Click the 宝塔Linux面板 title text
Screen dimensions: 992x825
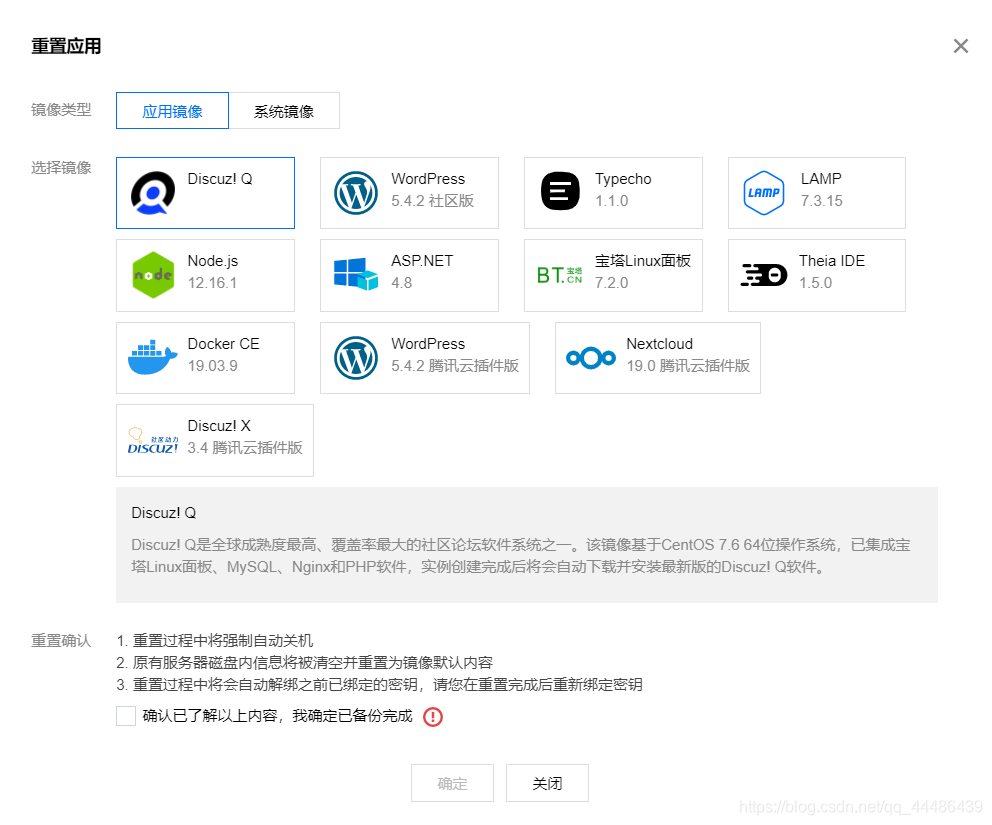click(643, 261)
